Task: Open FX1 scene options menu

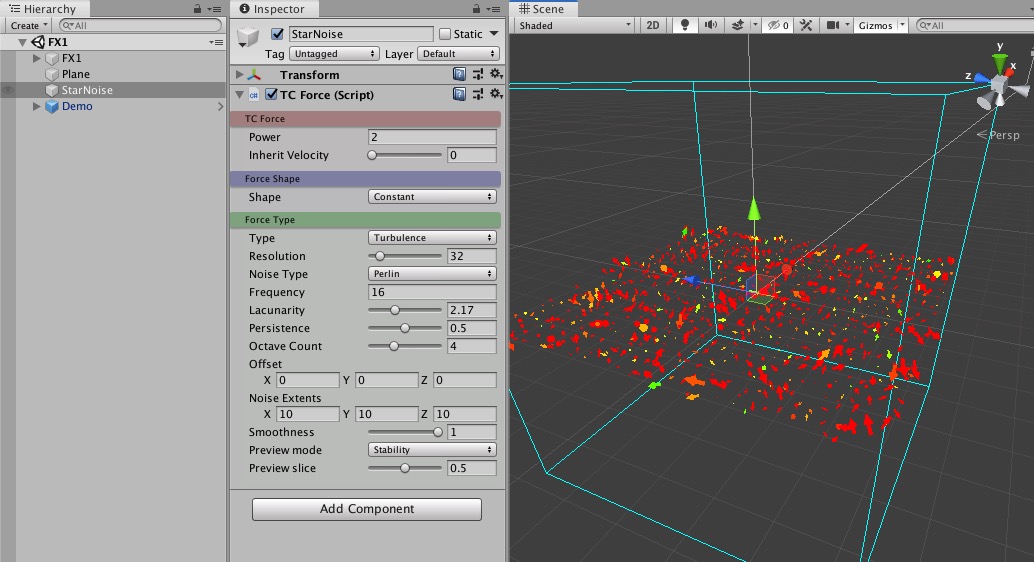Action: (216, 42)
